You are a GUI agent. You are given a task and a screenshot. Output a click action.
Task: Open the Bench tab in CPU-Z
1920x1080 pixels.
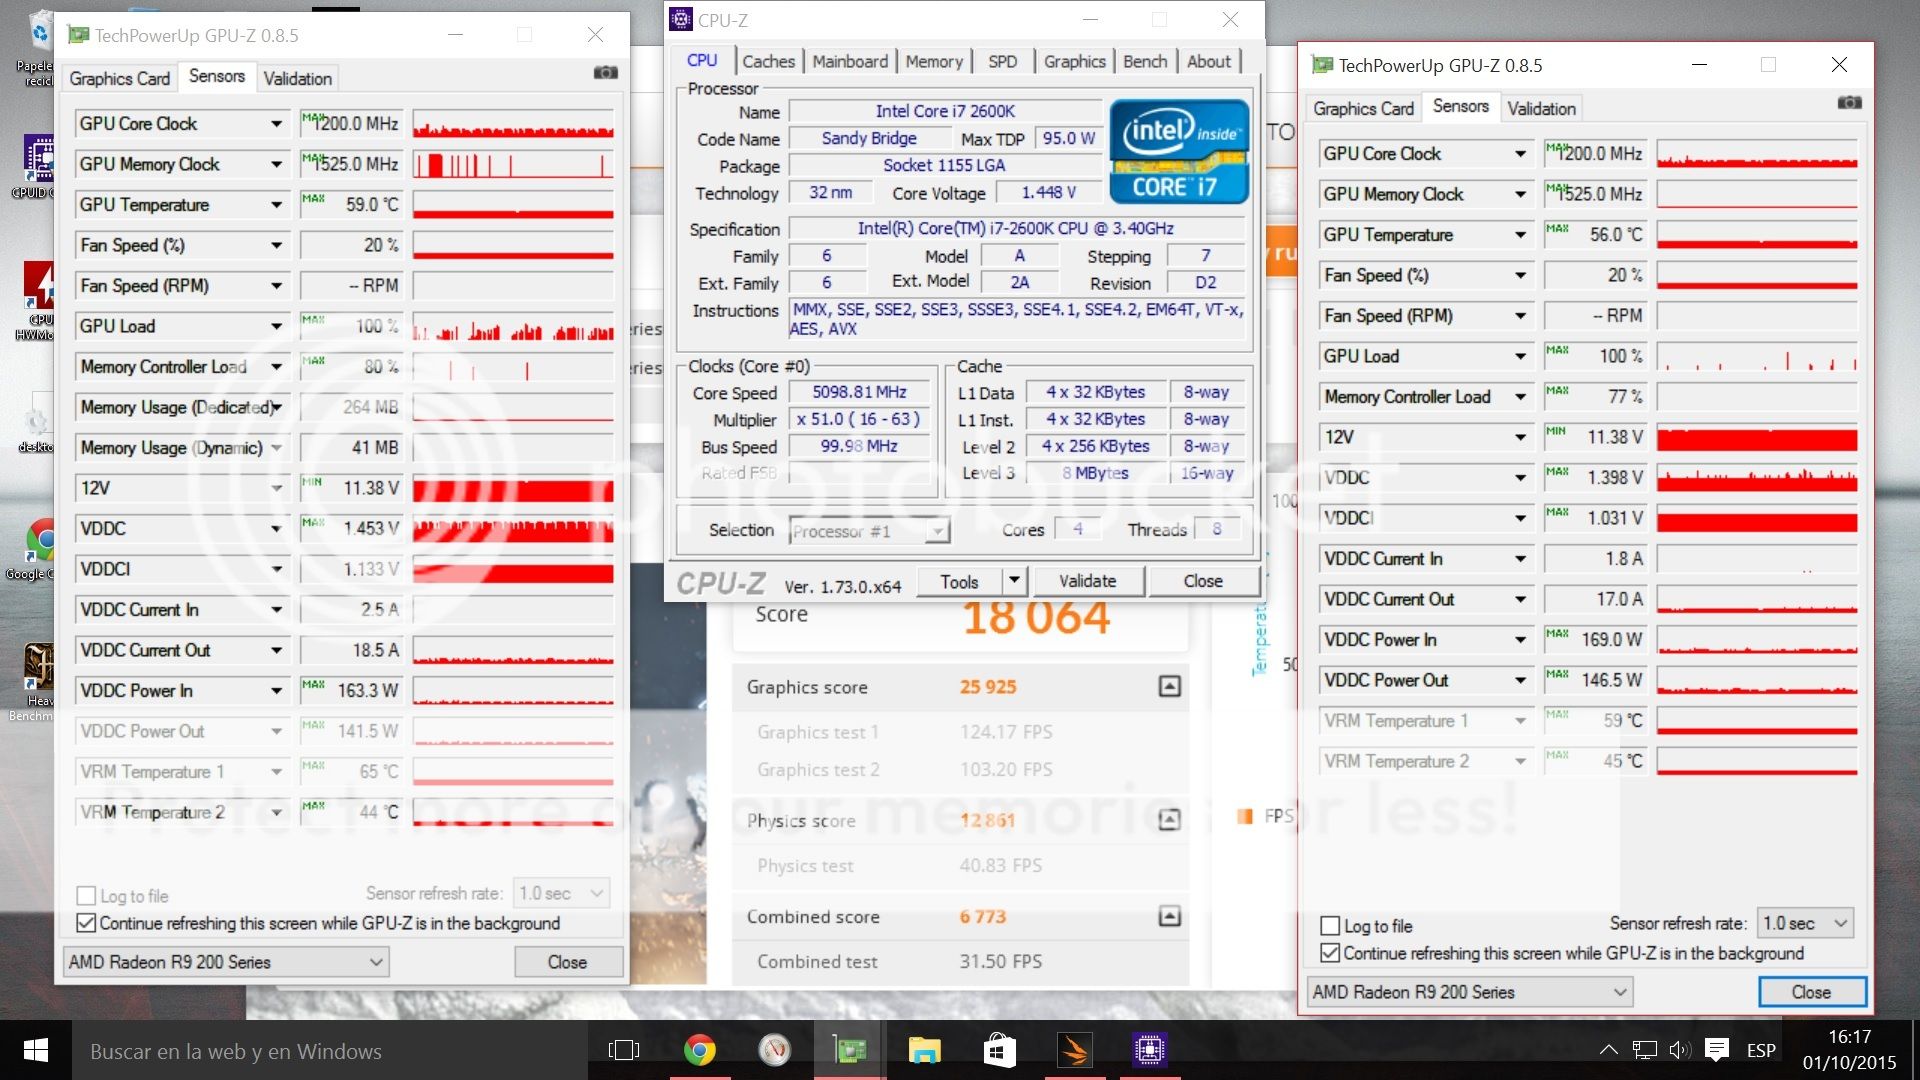tap(1145, 61)
